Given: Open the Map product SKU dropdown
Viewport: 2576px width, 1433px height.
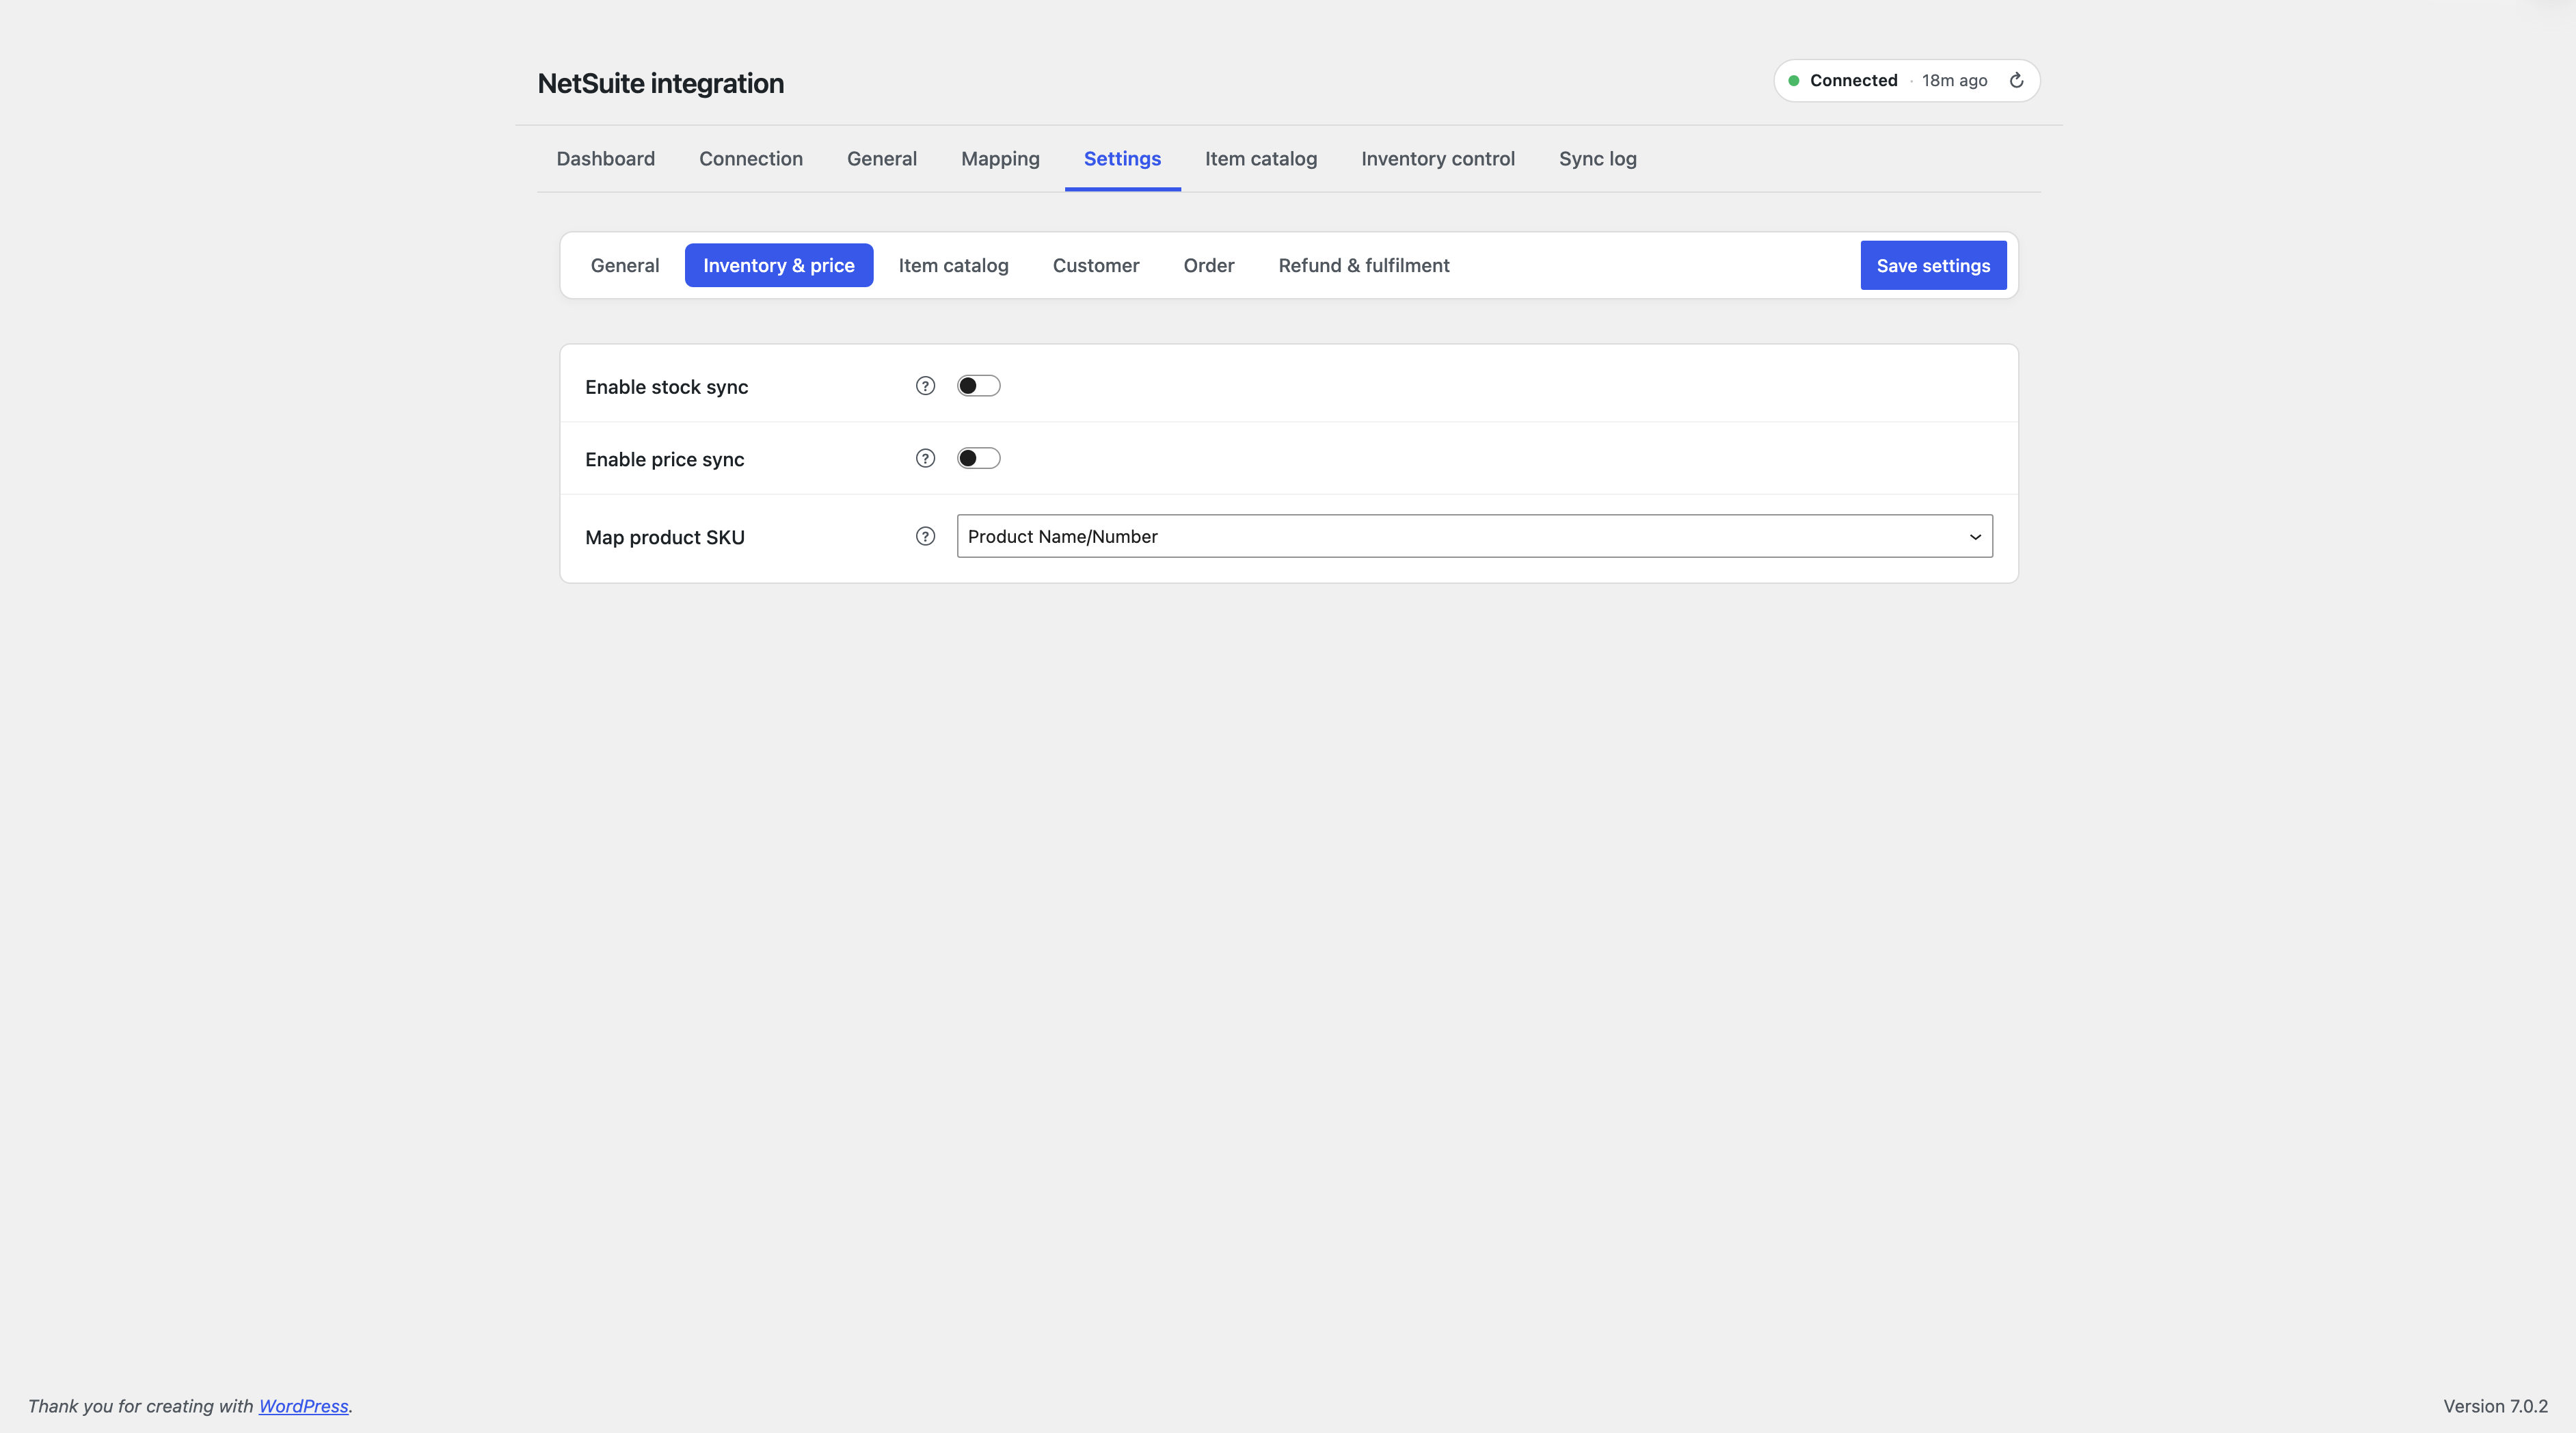Looking at the screenshot, I should pos(1475,536).
